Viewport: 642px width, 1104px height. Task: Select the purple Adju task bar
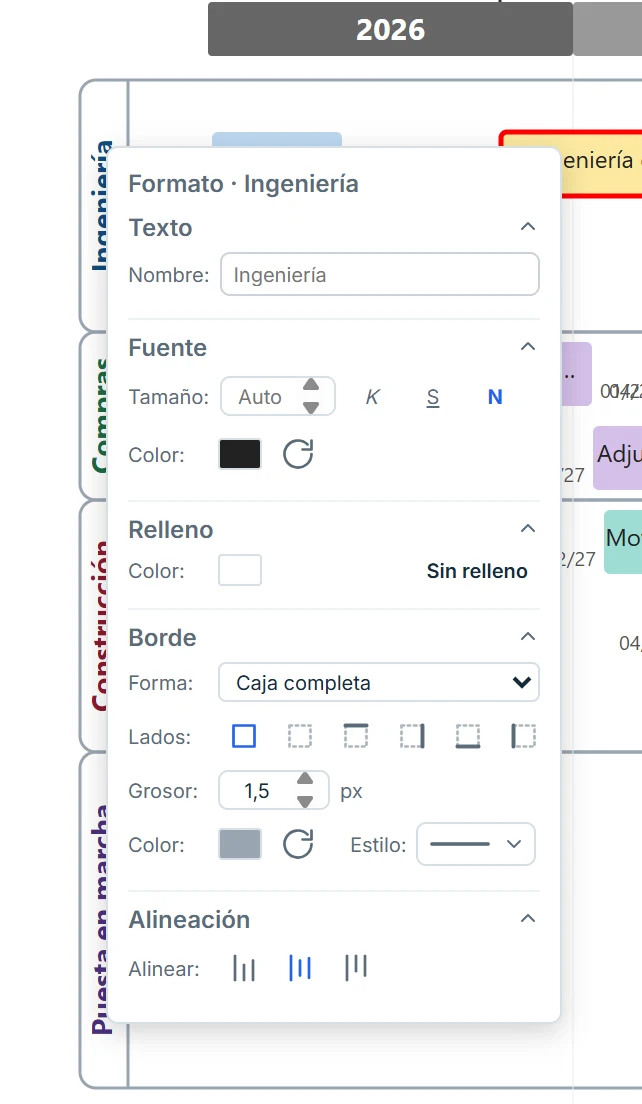pos(617,458)
